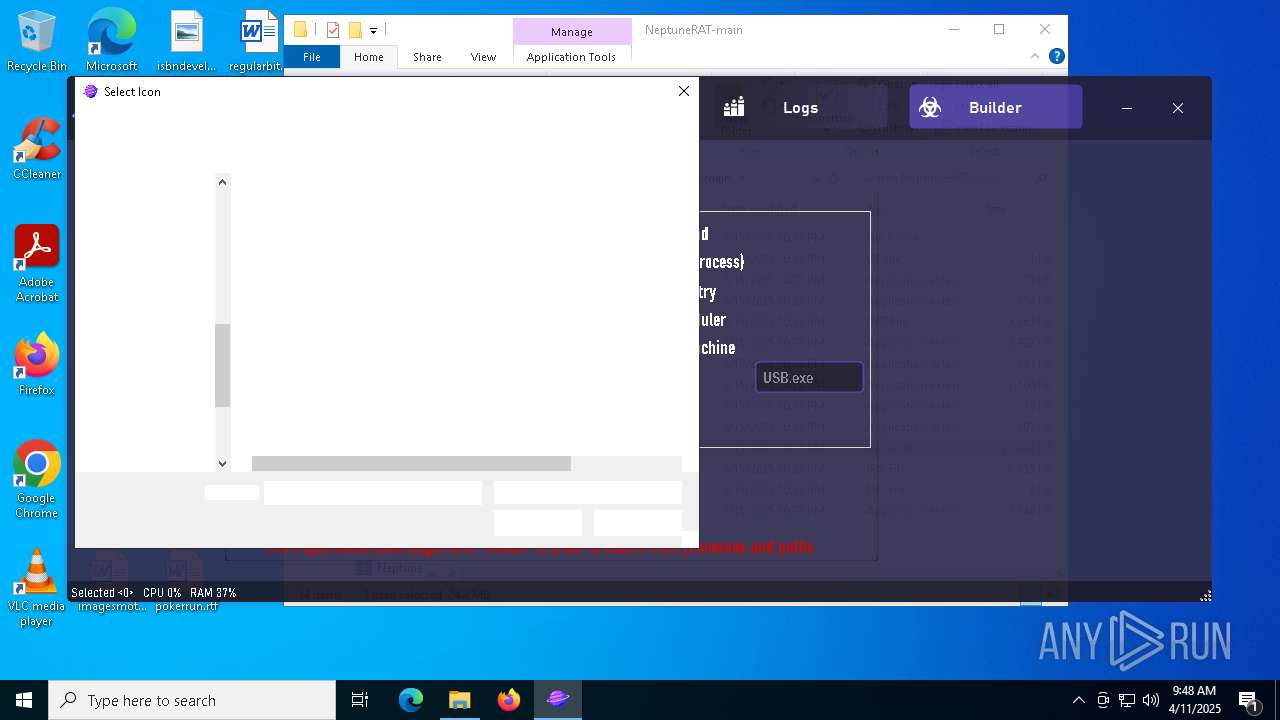Click the Neptune planet icon in taskbar
The width and height of the screenshot is (1280, 720).
(x=558, y=700)
